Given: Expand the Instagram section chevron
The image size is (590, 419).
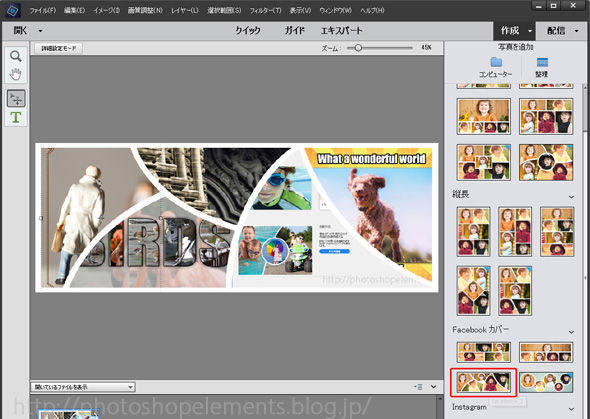Looking at the screenshot, I should (571, 409).
